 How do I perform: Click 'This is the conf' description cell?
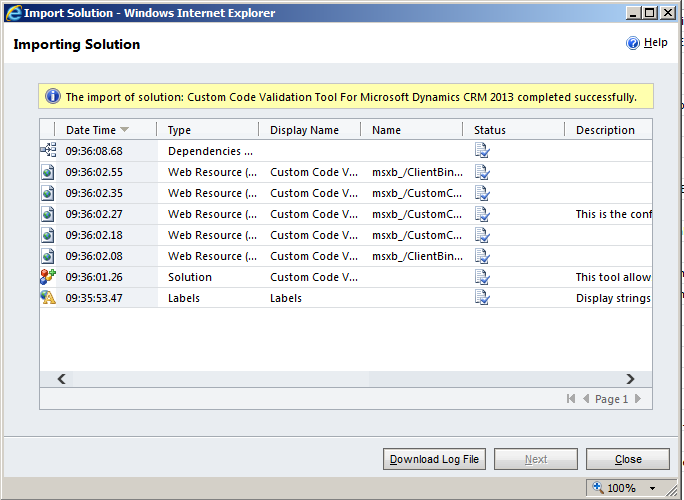pyautogui.click(x=613, y=214)
